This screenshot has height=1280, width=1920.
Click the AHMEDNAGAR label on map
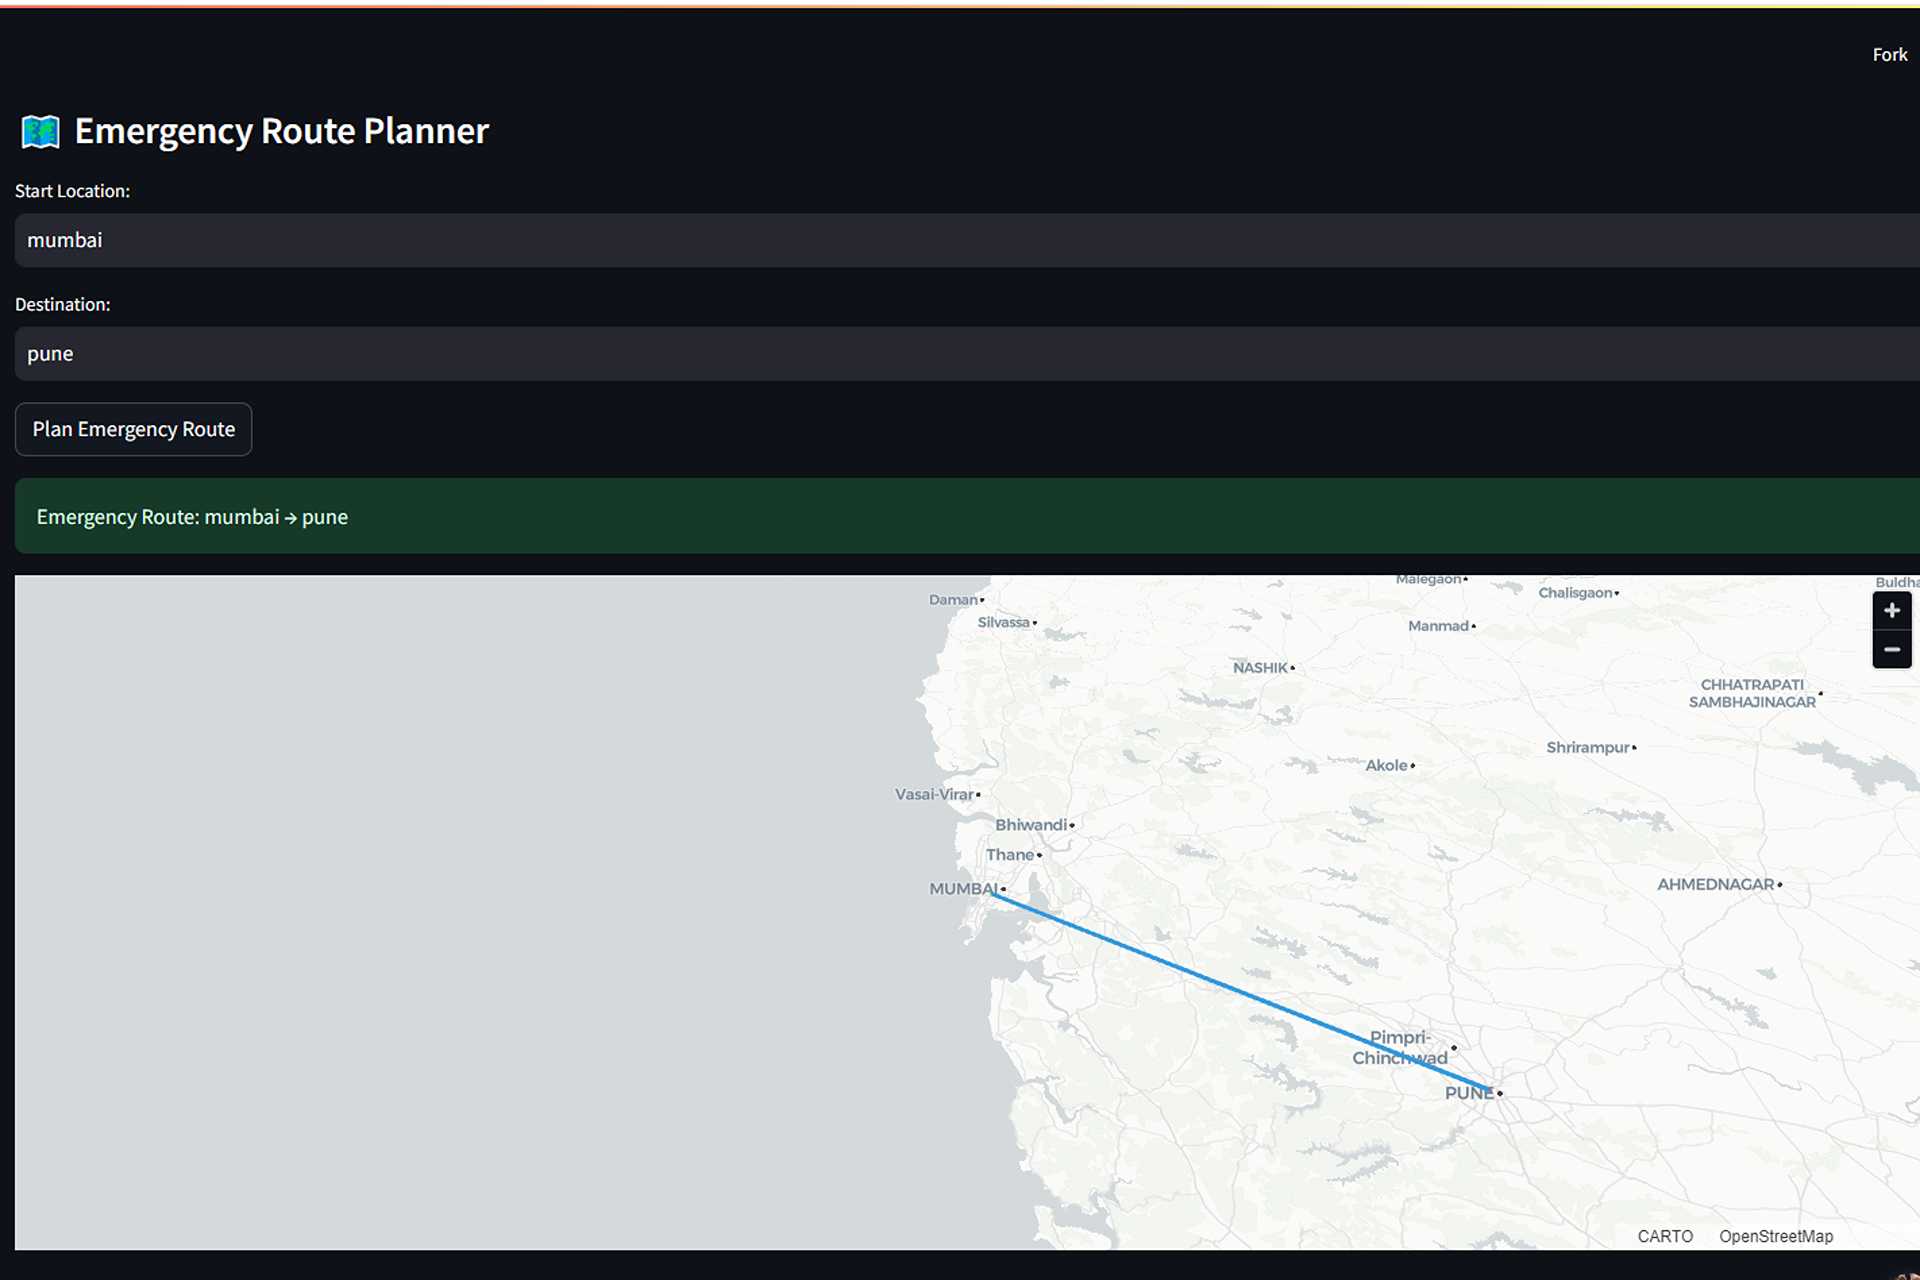(x=1715, y=885)
